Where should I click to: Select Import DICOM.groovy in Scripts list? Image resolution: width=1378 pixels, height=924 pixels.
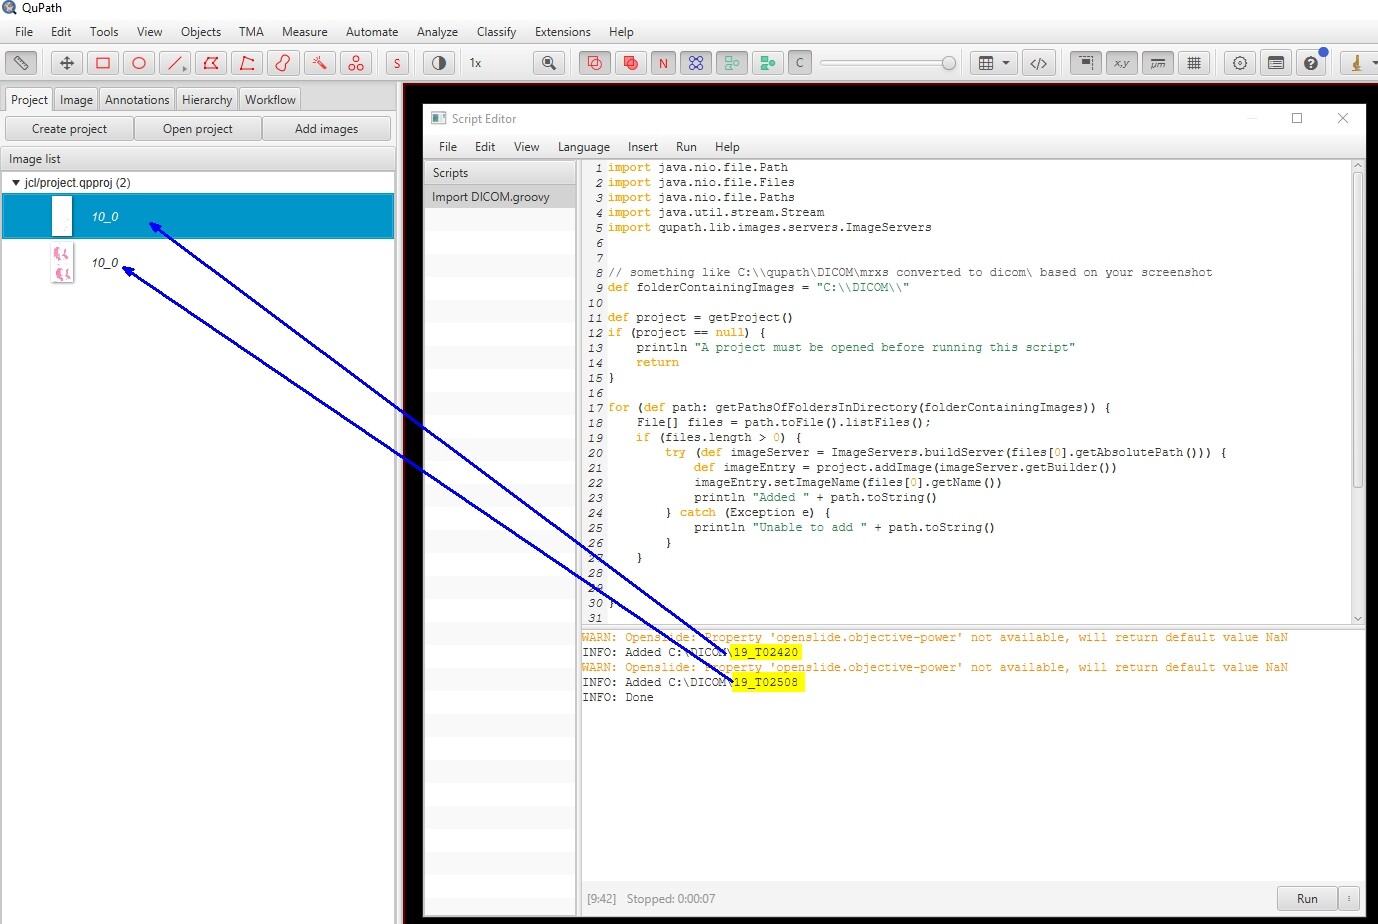pos(491,197)
